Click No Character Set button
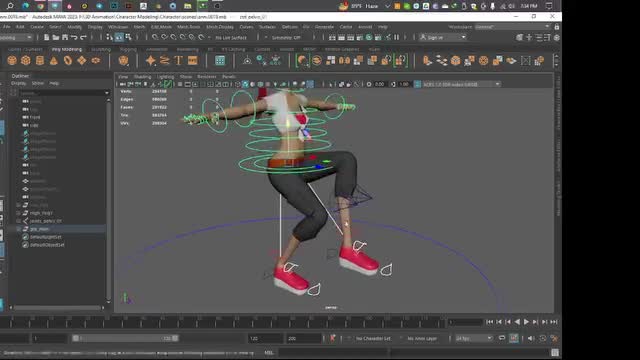Image resolution: width=640 pixels, height=360 pixels. pyautogui.click(x=373, y=338)
